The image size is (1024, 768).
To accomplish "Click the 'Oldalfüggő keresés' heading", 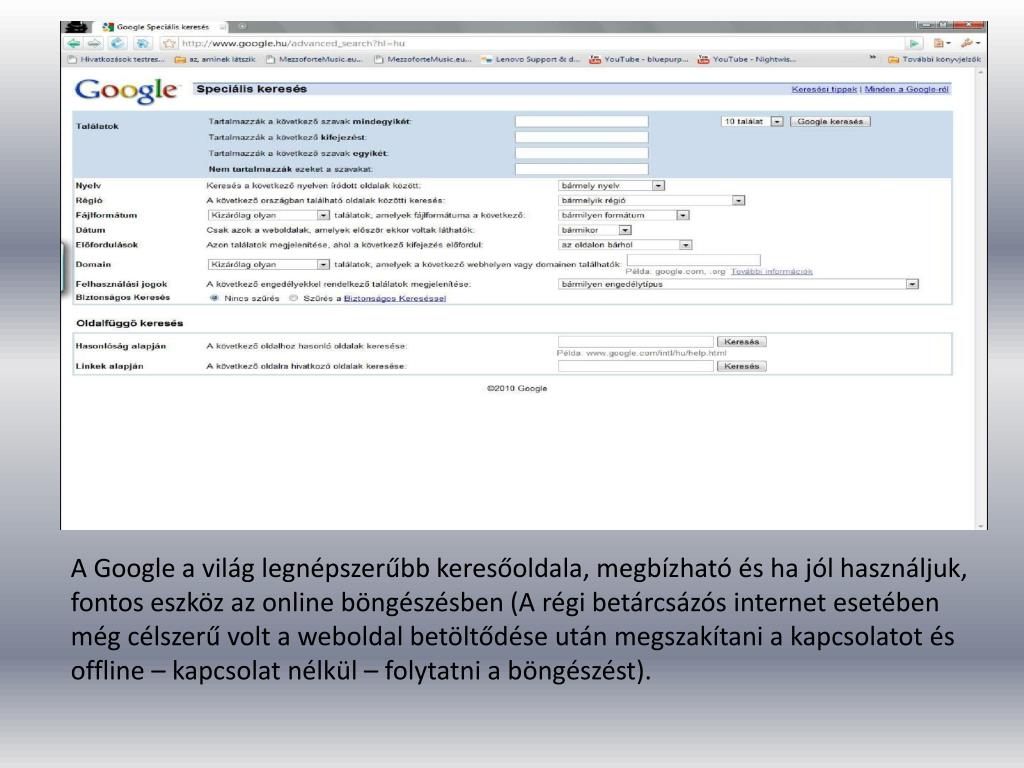I will [129, 323].
